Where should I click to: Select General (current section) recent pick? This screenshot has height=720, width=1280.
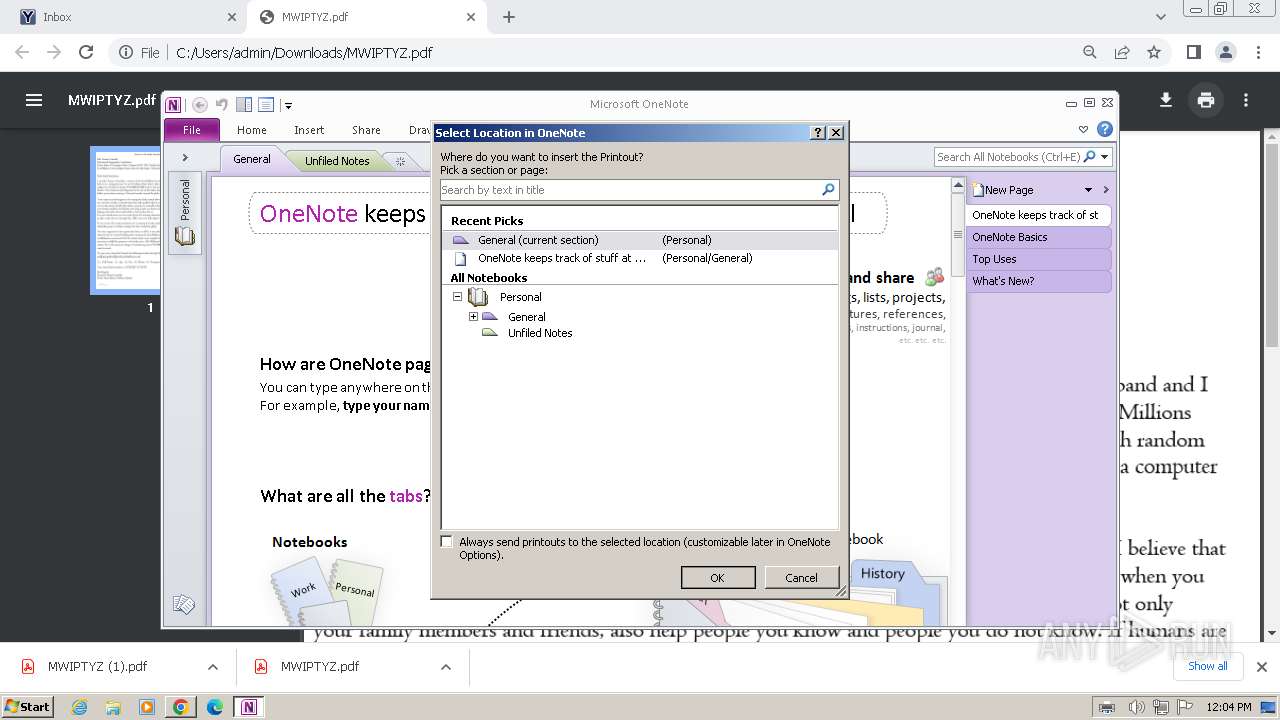point(640,240)
